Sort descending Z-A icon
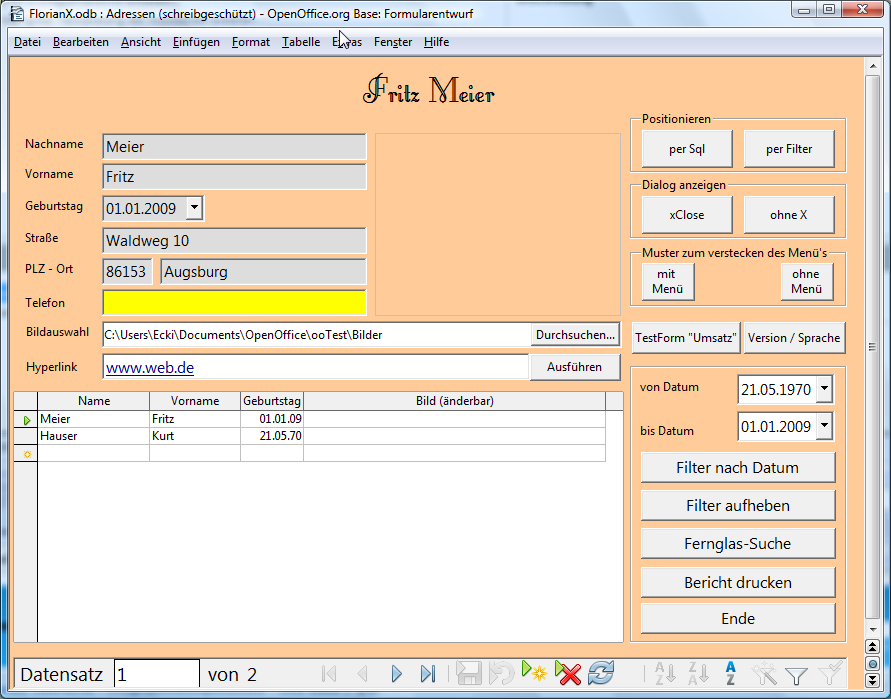The image size is (891, 699). pos(698,673)
